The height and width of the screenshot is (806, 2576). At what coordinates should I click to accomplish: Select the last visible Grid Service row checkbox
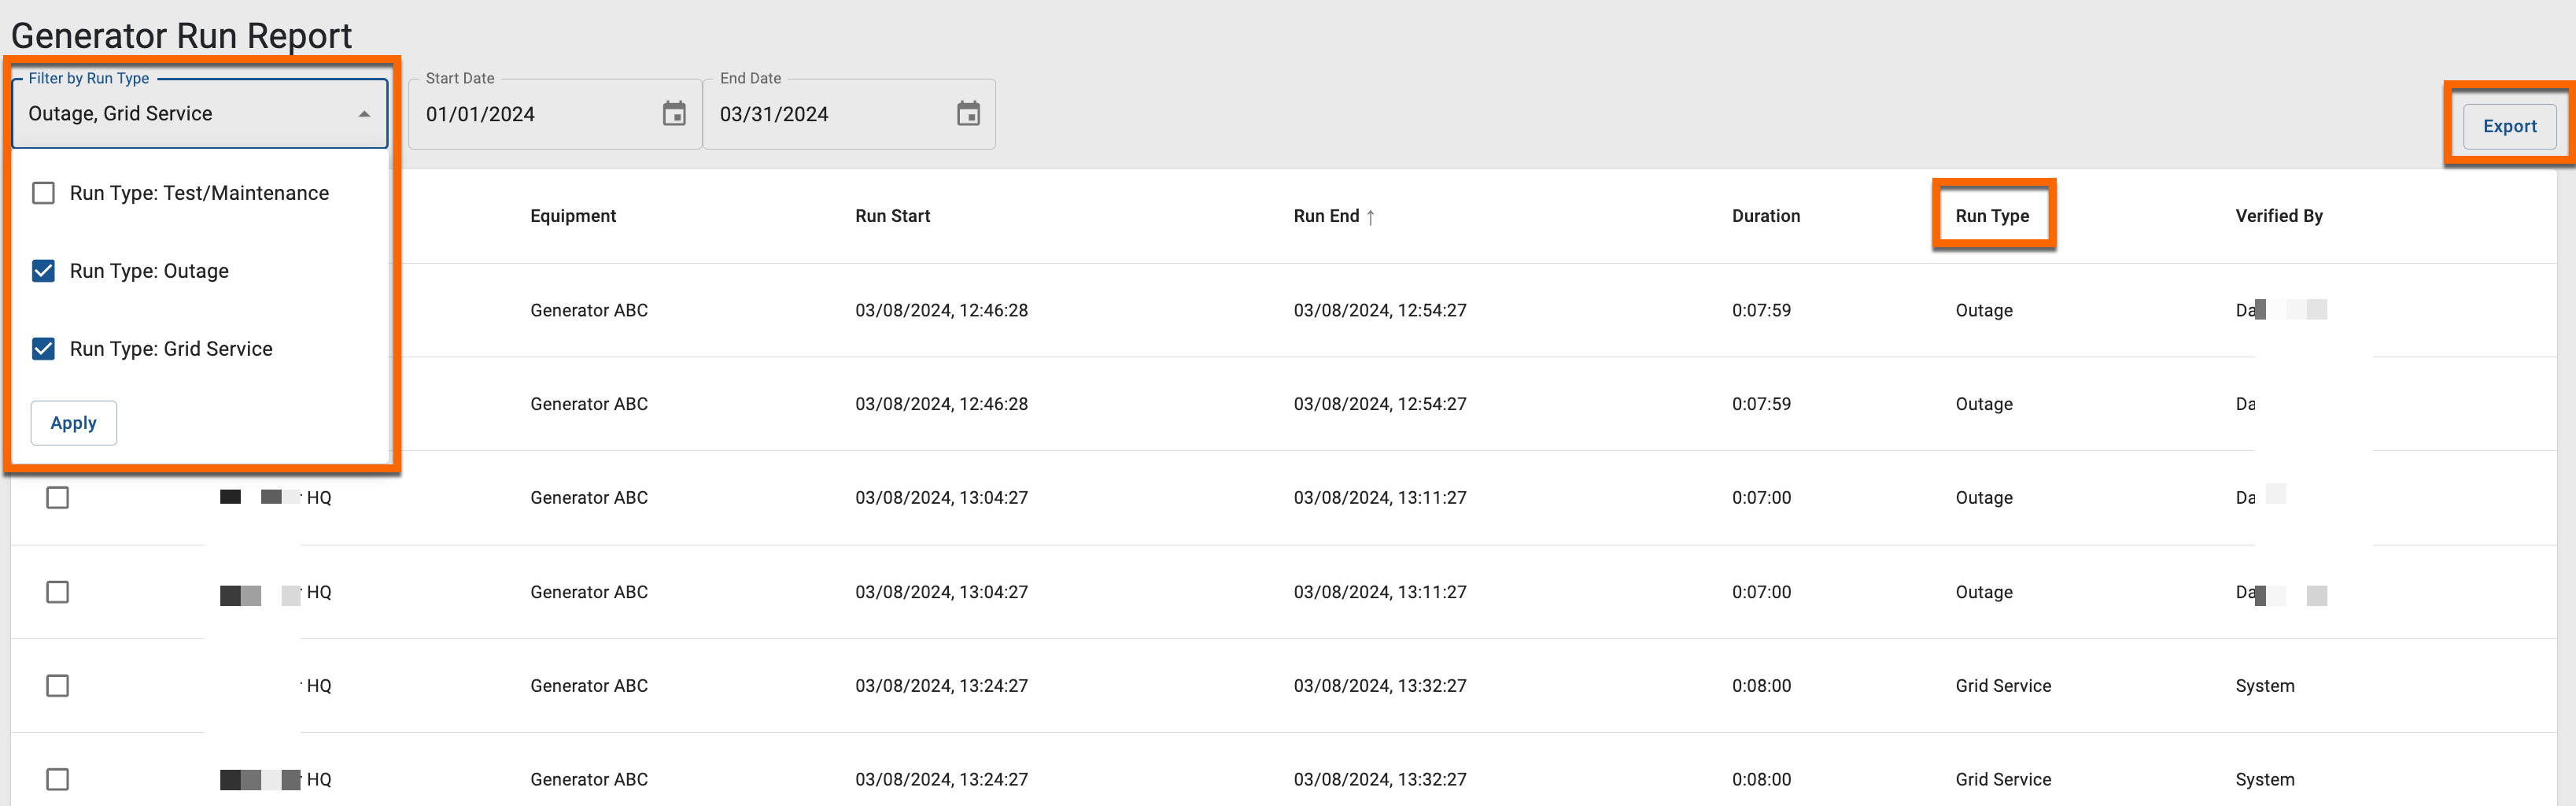tap(58, 779)
